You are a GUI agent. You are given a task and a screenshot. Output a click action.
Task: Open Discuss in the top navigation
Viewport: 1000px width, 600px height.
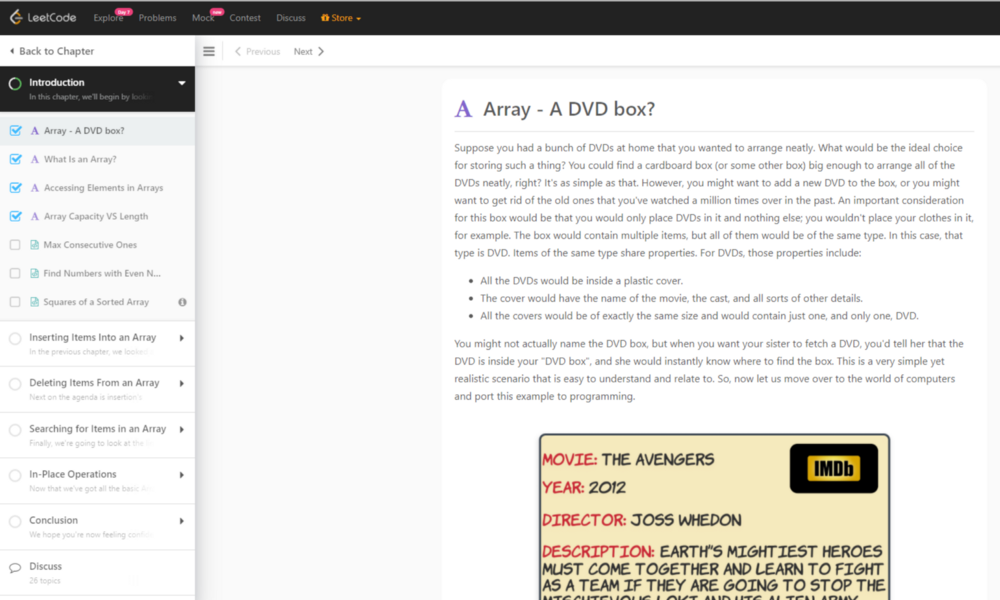tap(291, 18)
